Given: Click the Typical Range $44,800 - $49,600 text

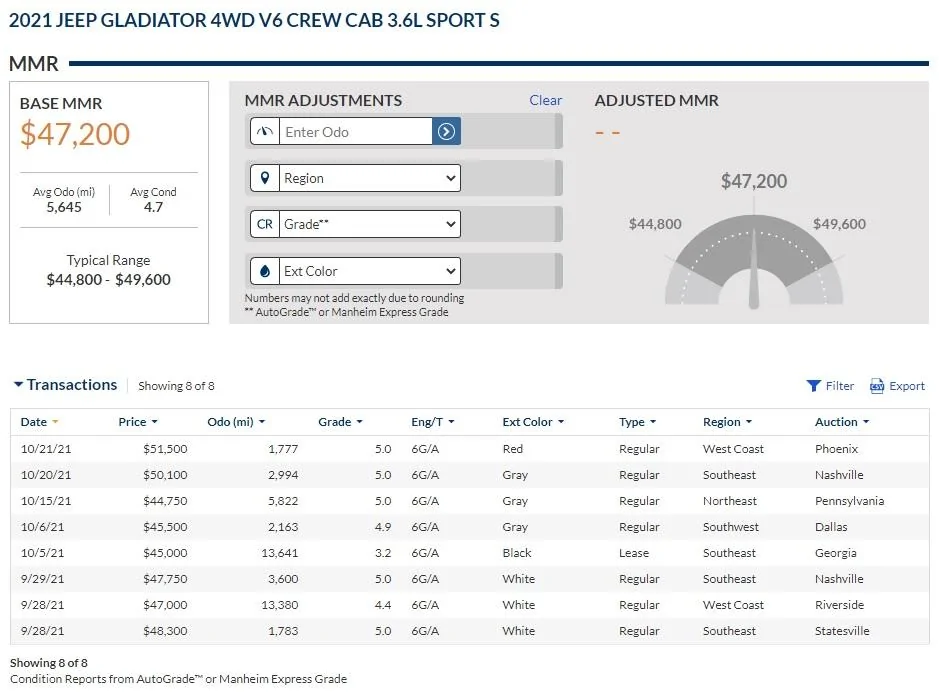Looking at the screenshot, I should click(x=108, y=279).
